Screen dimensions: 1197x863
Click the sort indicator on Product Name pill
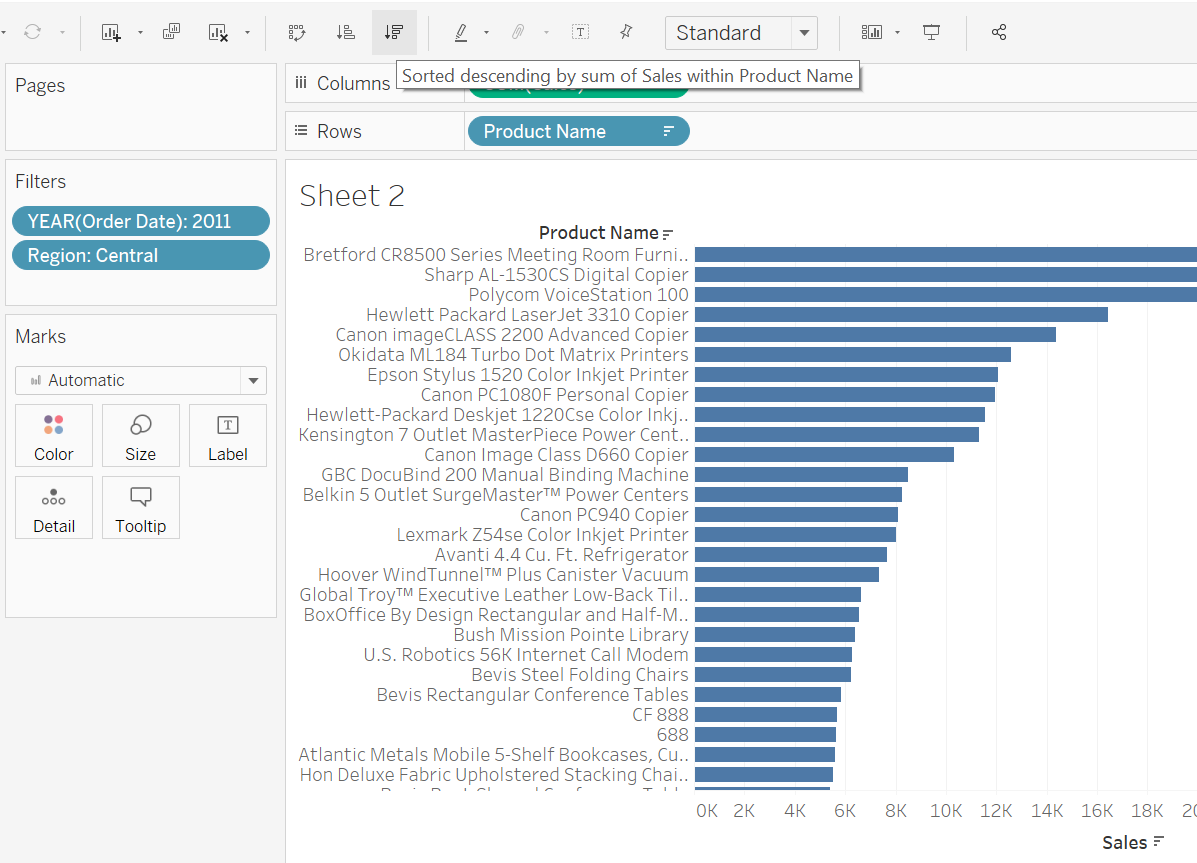click(x=668, y=131)
